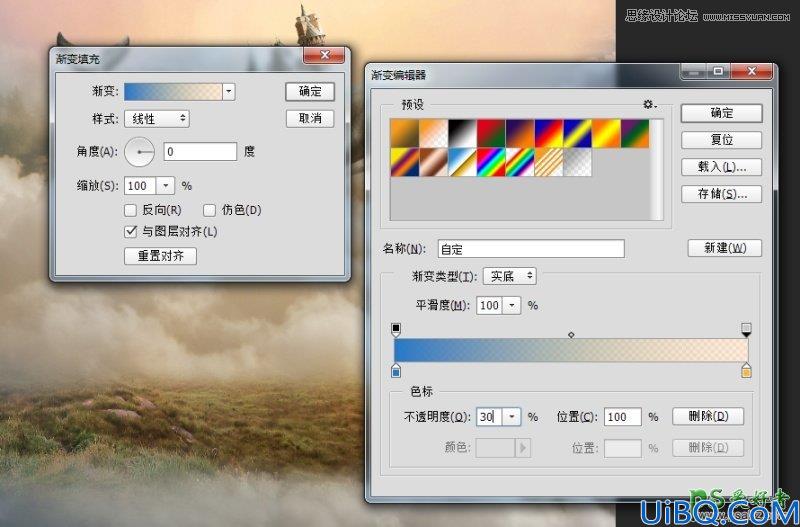Click the smoothness field showing 100
The image size is (800, 527).
[x=490, y=306]
